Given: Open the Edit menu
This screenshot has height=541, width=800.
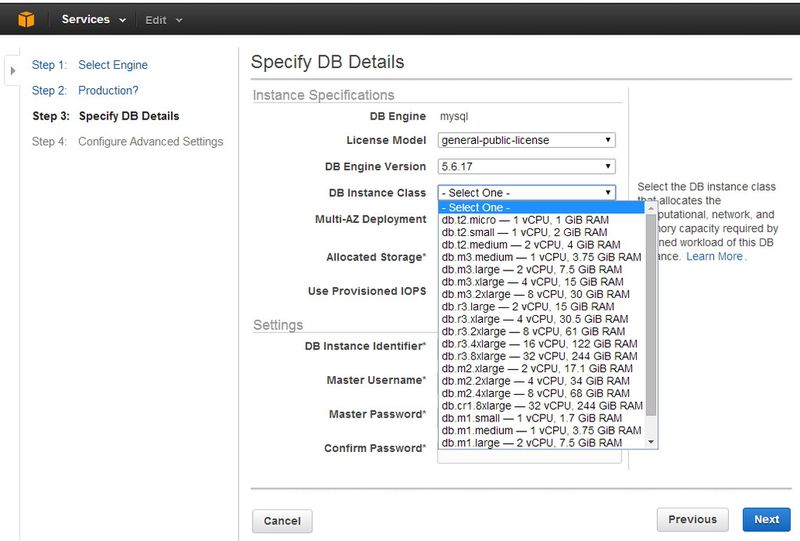Looking at the screenshot, I should 164,20.
